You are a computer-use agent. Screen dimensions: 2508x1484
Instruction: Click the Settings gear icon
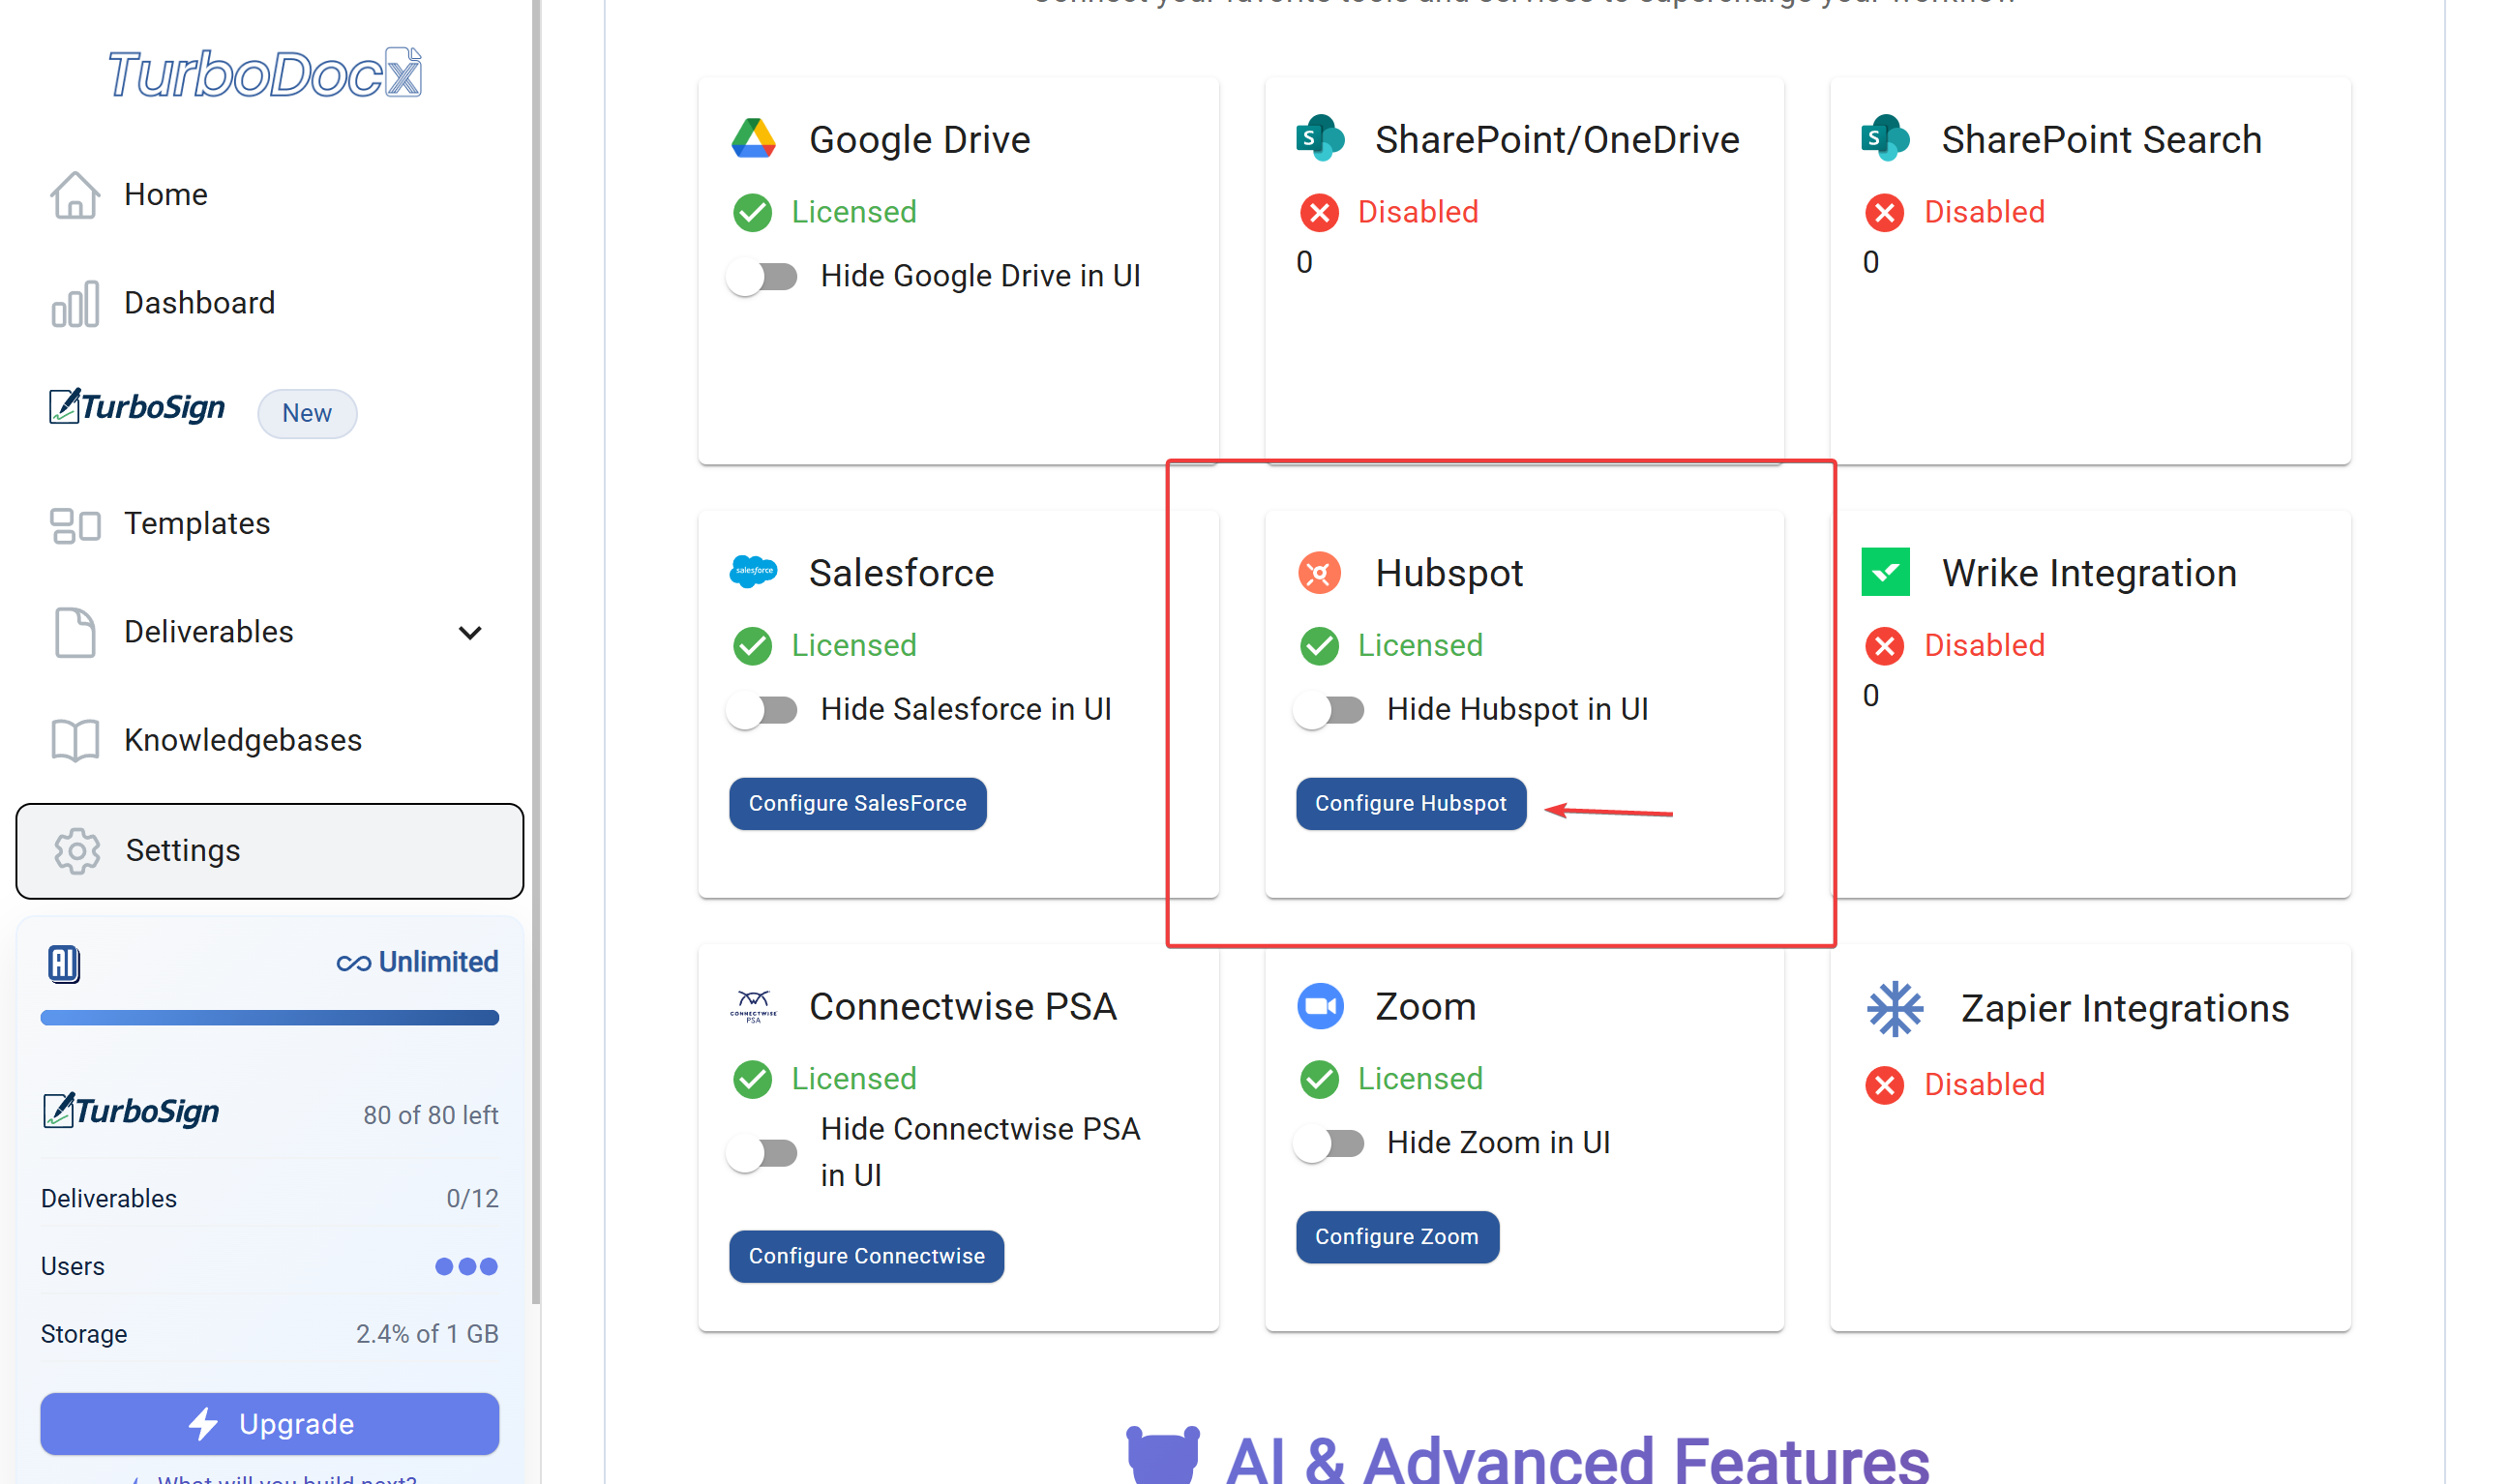tap(77, 851)
